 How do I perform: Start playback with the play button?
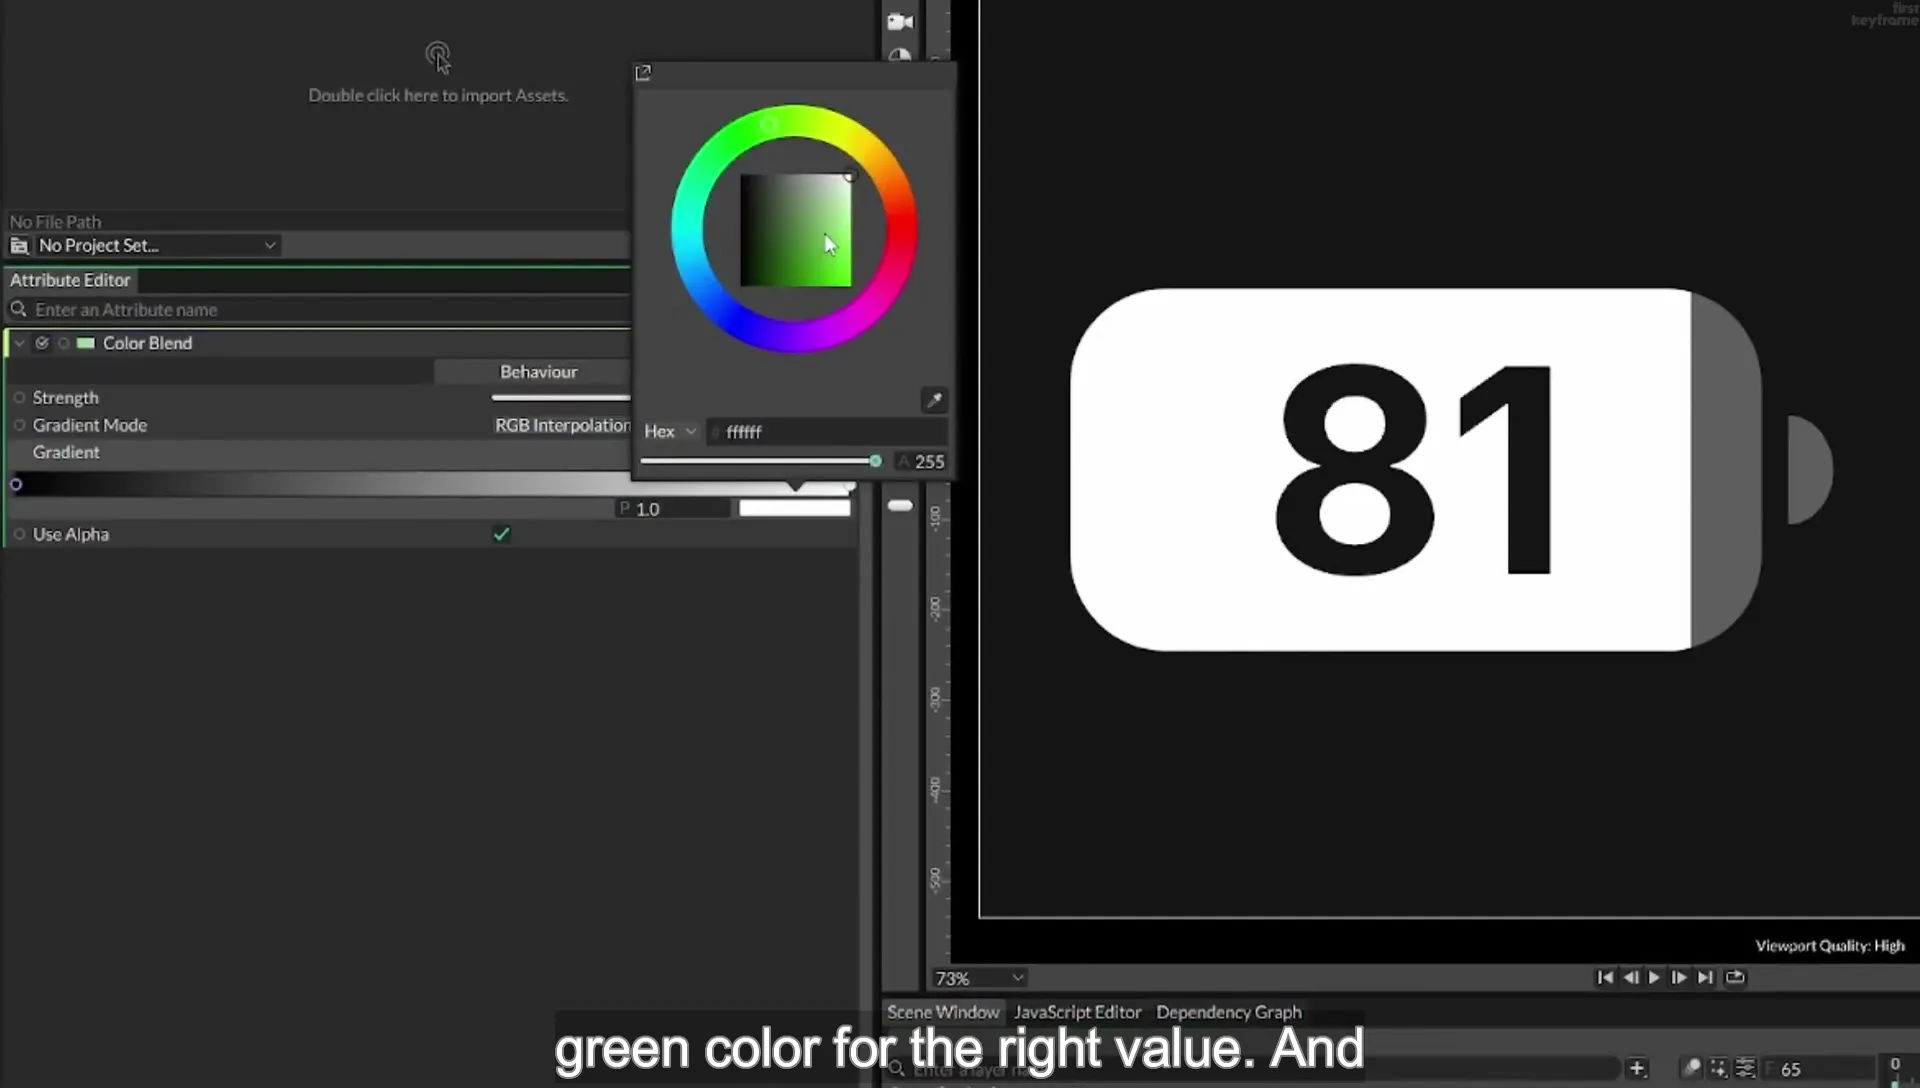[1654, 977]
